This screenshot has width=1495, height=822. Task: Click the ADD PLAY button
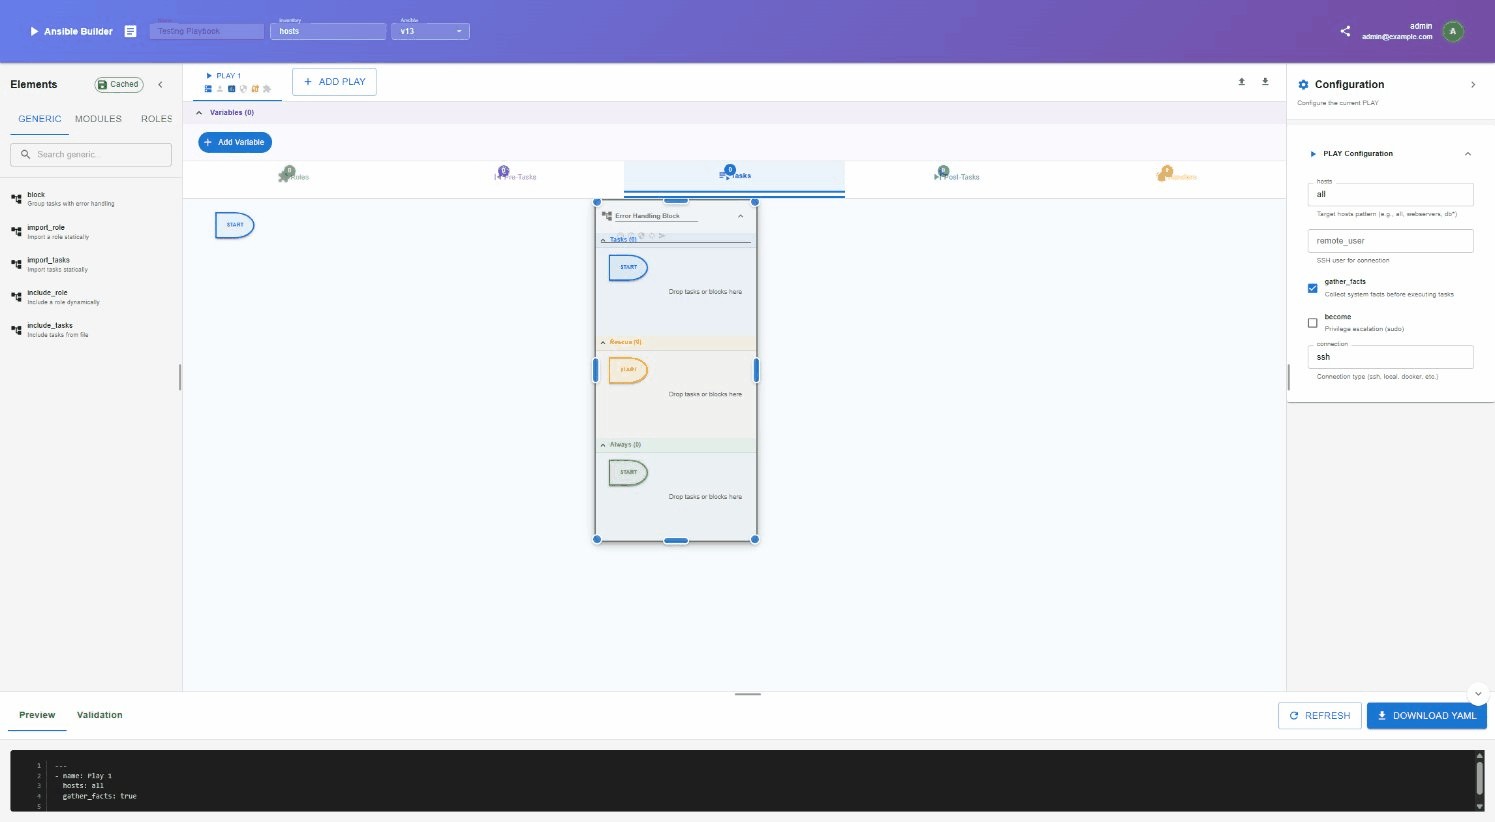[334, 82]
